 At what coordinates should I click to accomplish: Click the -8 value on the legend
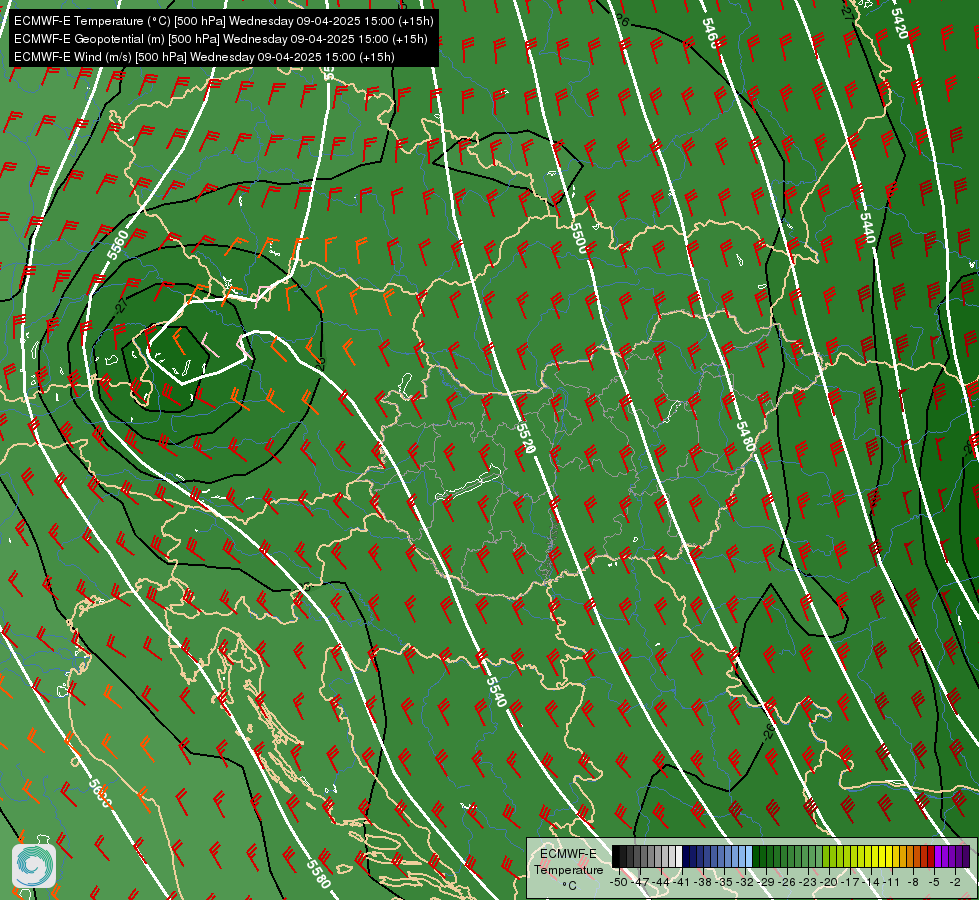pyautogui.click(x=915, y=882)
